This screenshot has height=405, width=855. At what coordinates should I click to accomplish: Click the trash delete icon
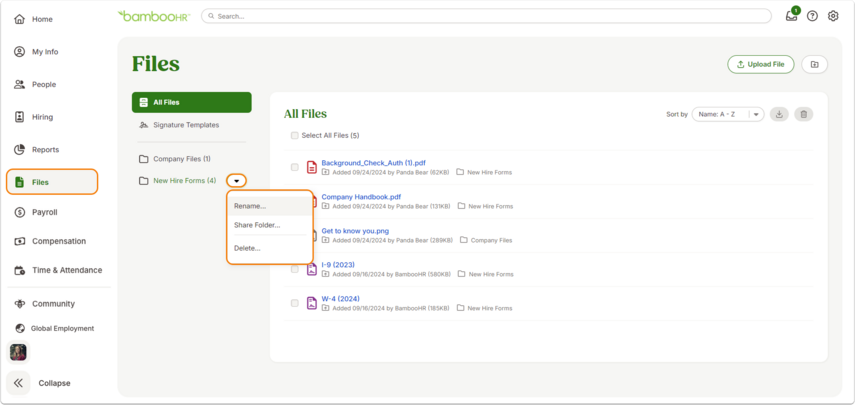pos(804,114)
